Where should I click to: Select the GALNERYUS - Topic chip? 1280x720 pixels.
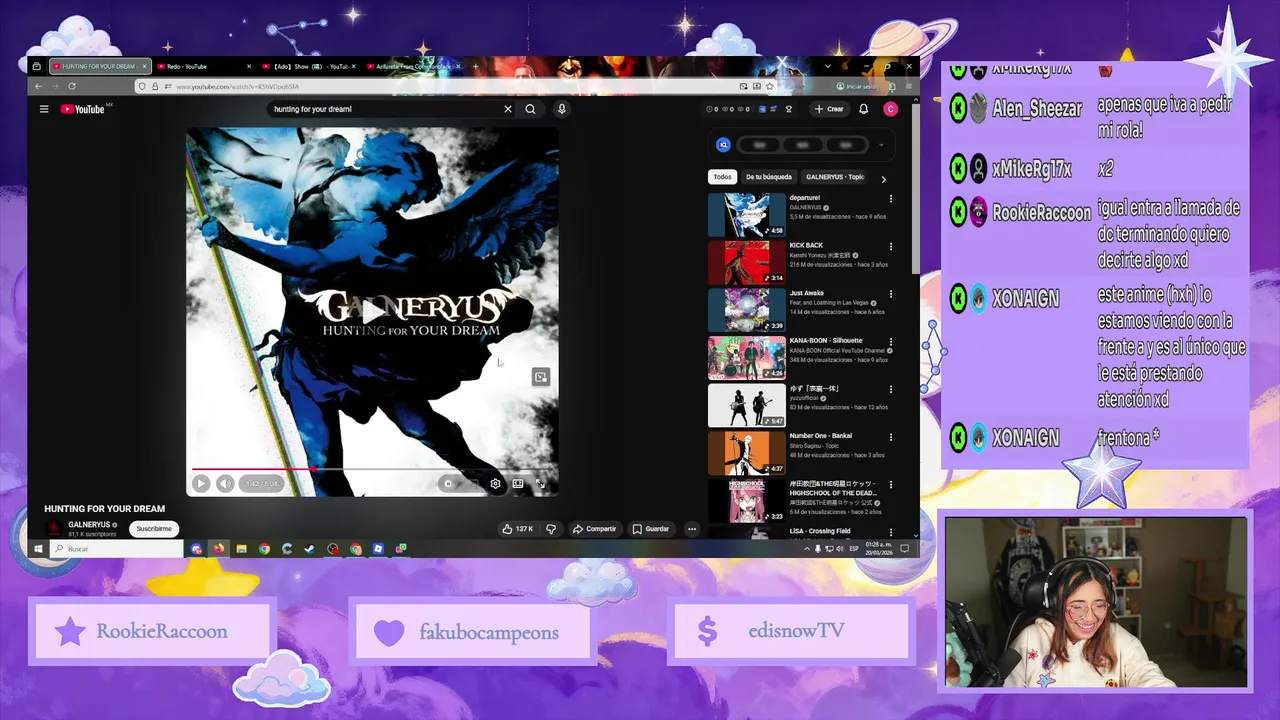click(x=835, y=177)
